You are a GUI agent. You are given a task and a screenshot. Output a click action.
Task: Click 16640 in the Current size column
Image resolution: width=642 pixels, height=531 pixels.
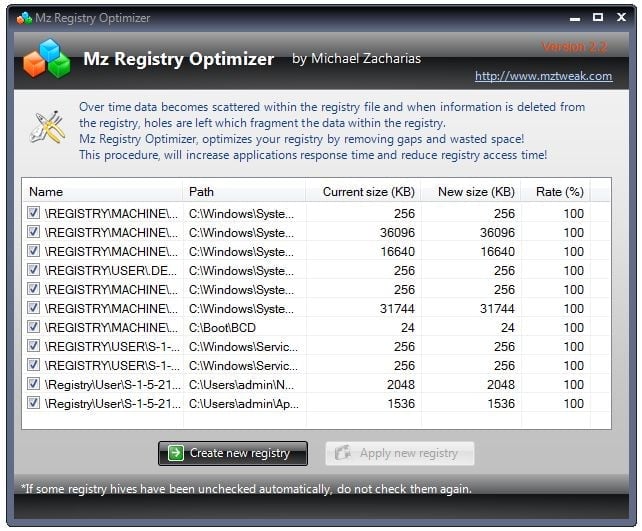pos(398,251)
